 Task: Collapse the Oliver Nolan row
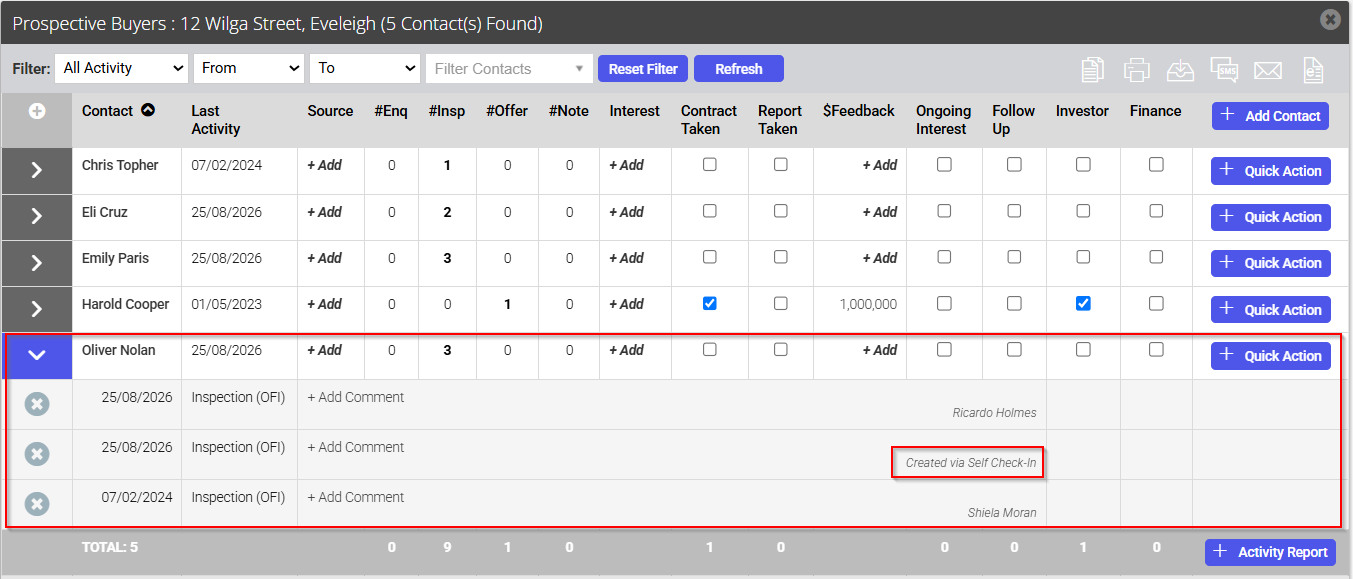pyautogui.click(x=37, y=355)
